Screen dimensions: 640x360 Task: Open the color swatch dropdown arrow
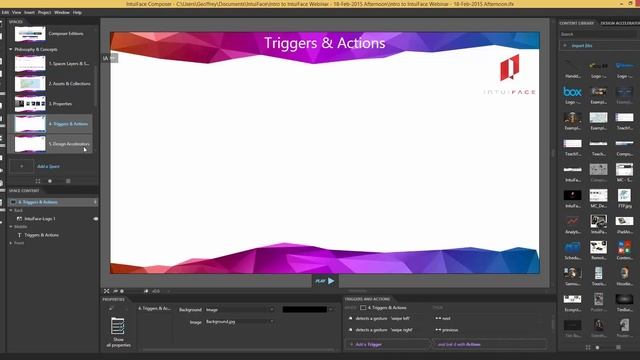click(331, 310)
